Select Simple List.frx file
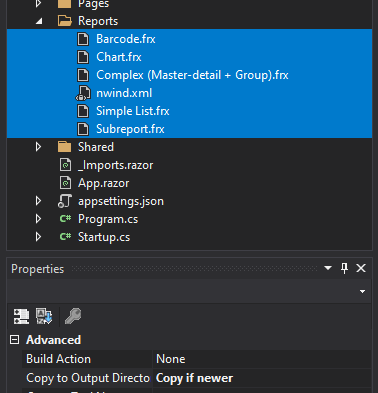 tap(133, 111)
